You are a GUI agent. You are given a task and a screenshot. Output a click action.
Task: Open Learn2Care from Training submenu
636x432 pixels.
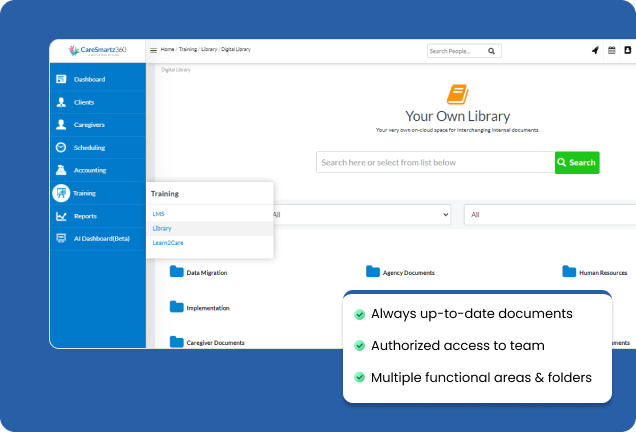(168, 242)
